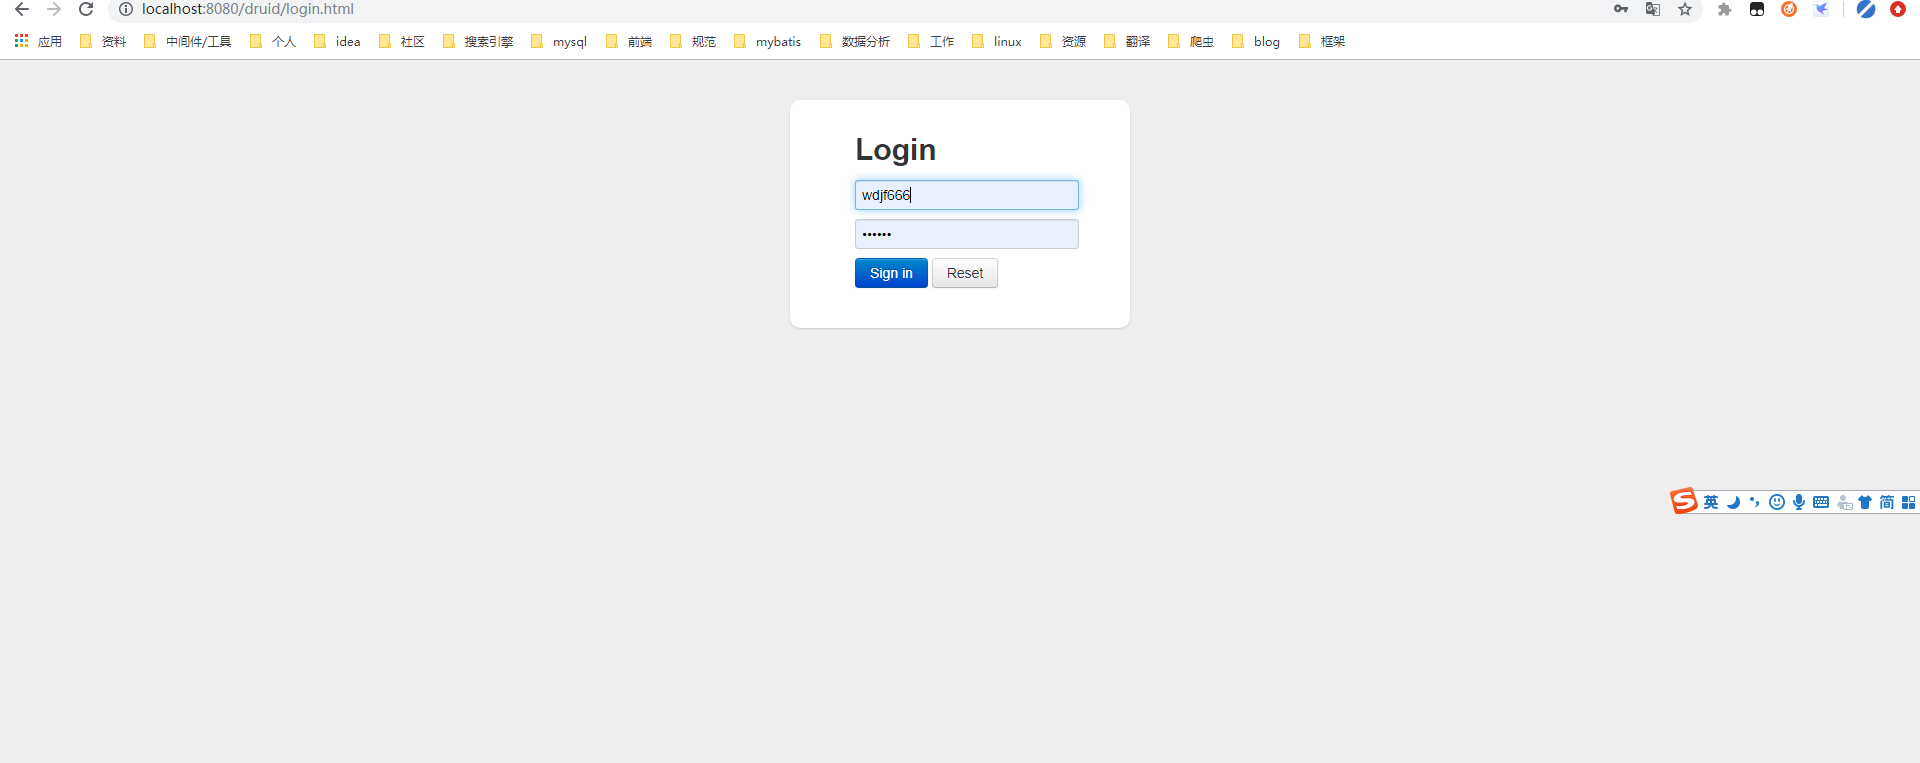This screenshot has height=763, width=1920.
Task: Open the linux bookmark folder
Action: pos(997,41)
